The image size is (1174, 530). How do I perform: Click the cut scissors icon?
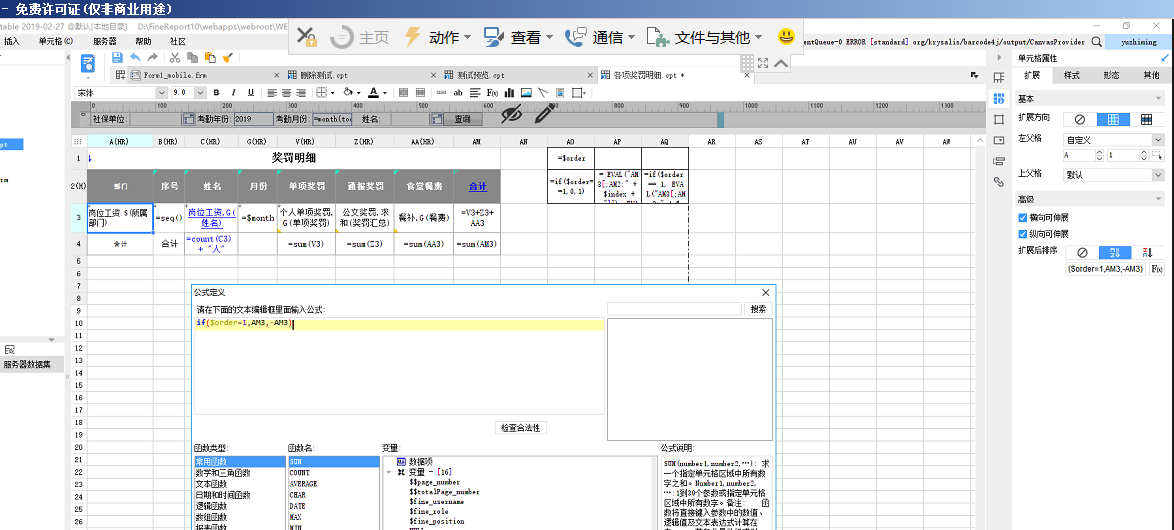tap(176, 58)
